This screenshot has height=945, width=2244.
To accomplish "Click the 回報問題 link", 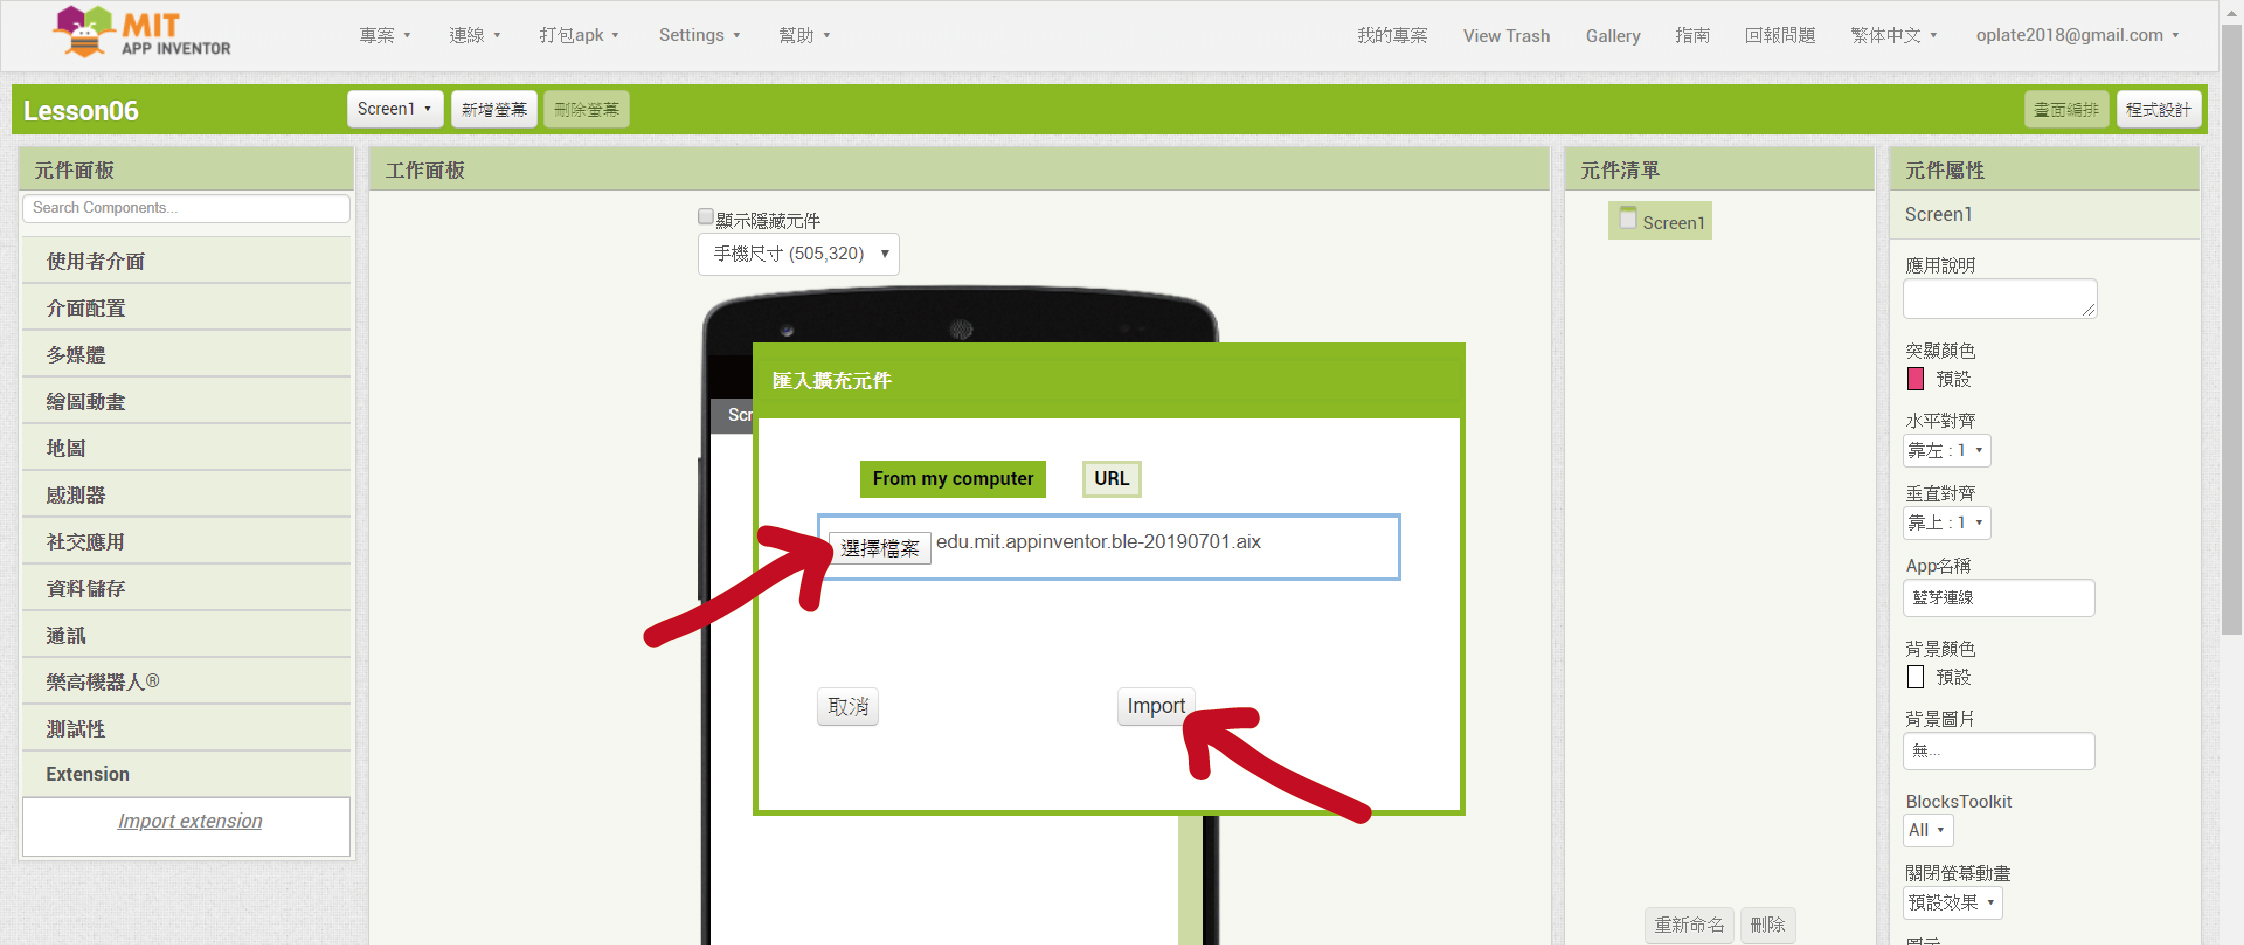I will coord(1780,35).
